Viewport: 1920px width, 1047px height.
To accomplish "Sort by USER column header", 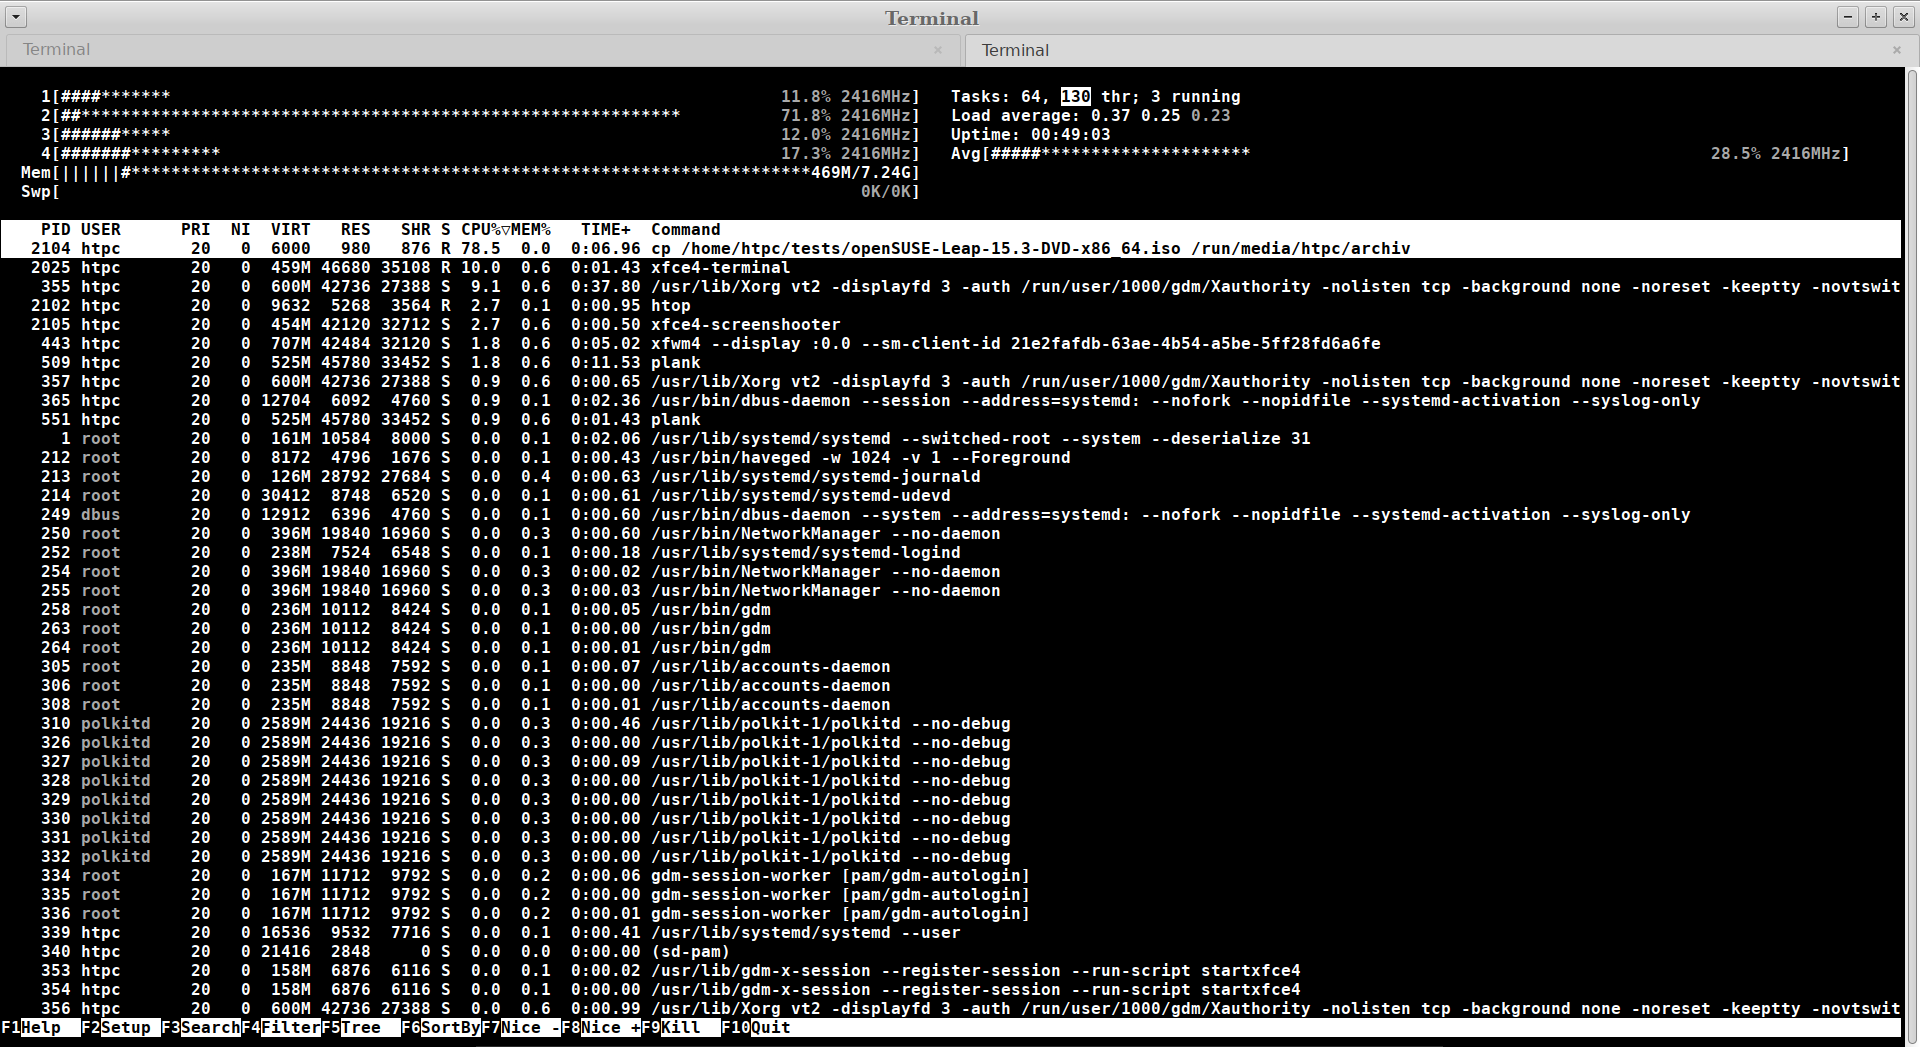I will [x=101, y=229].
